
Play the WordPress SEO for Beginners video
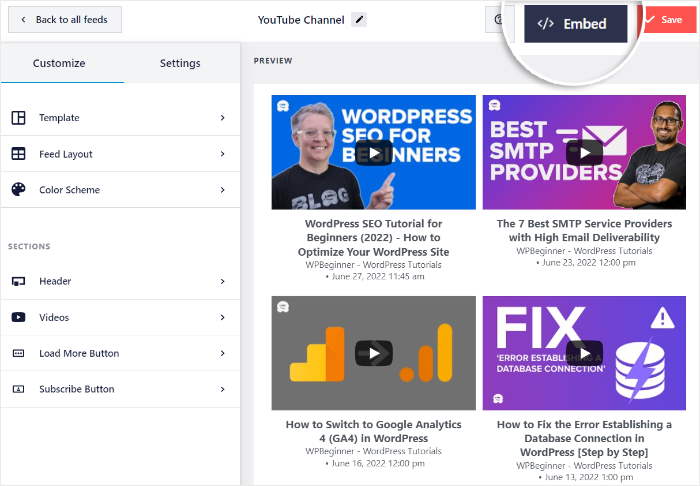(374, 152)
